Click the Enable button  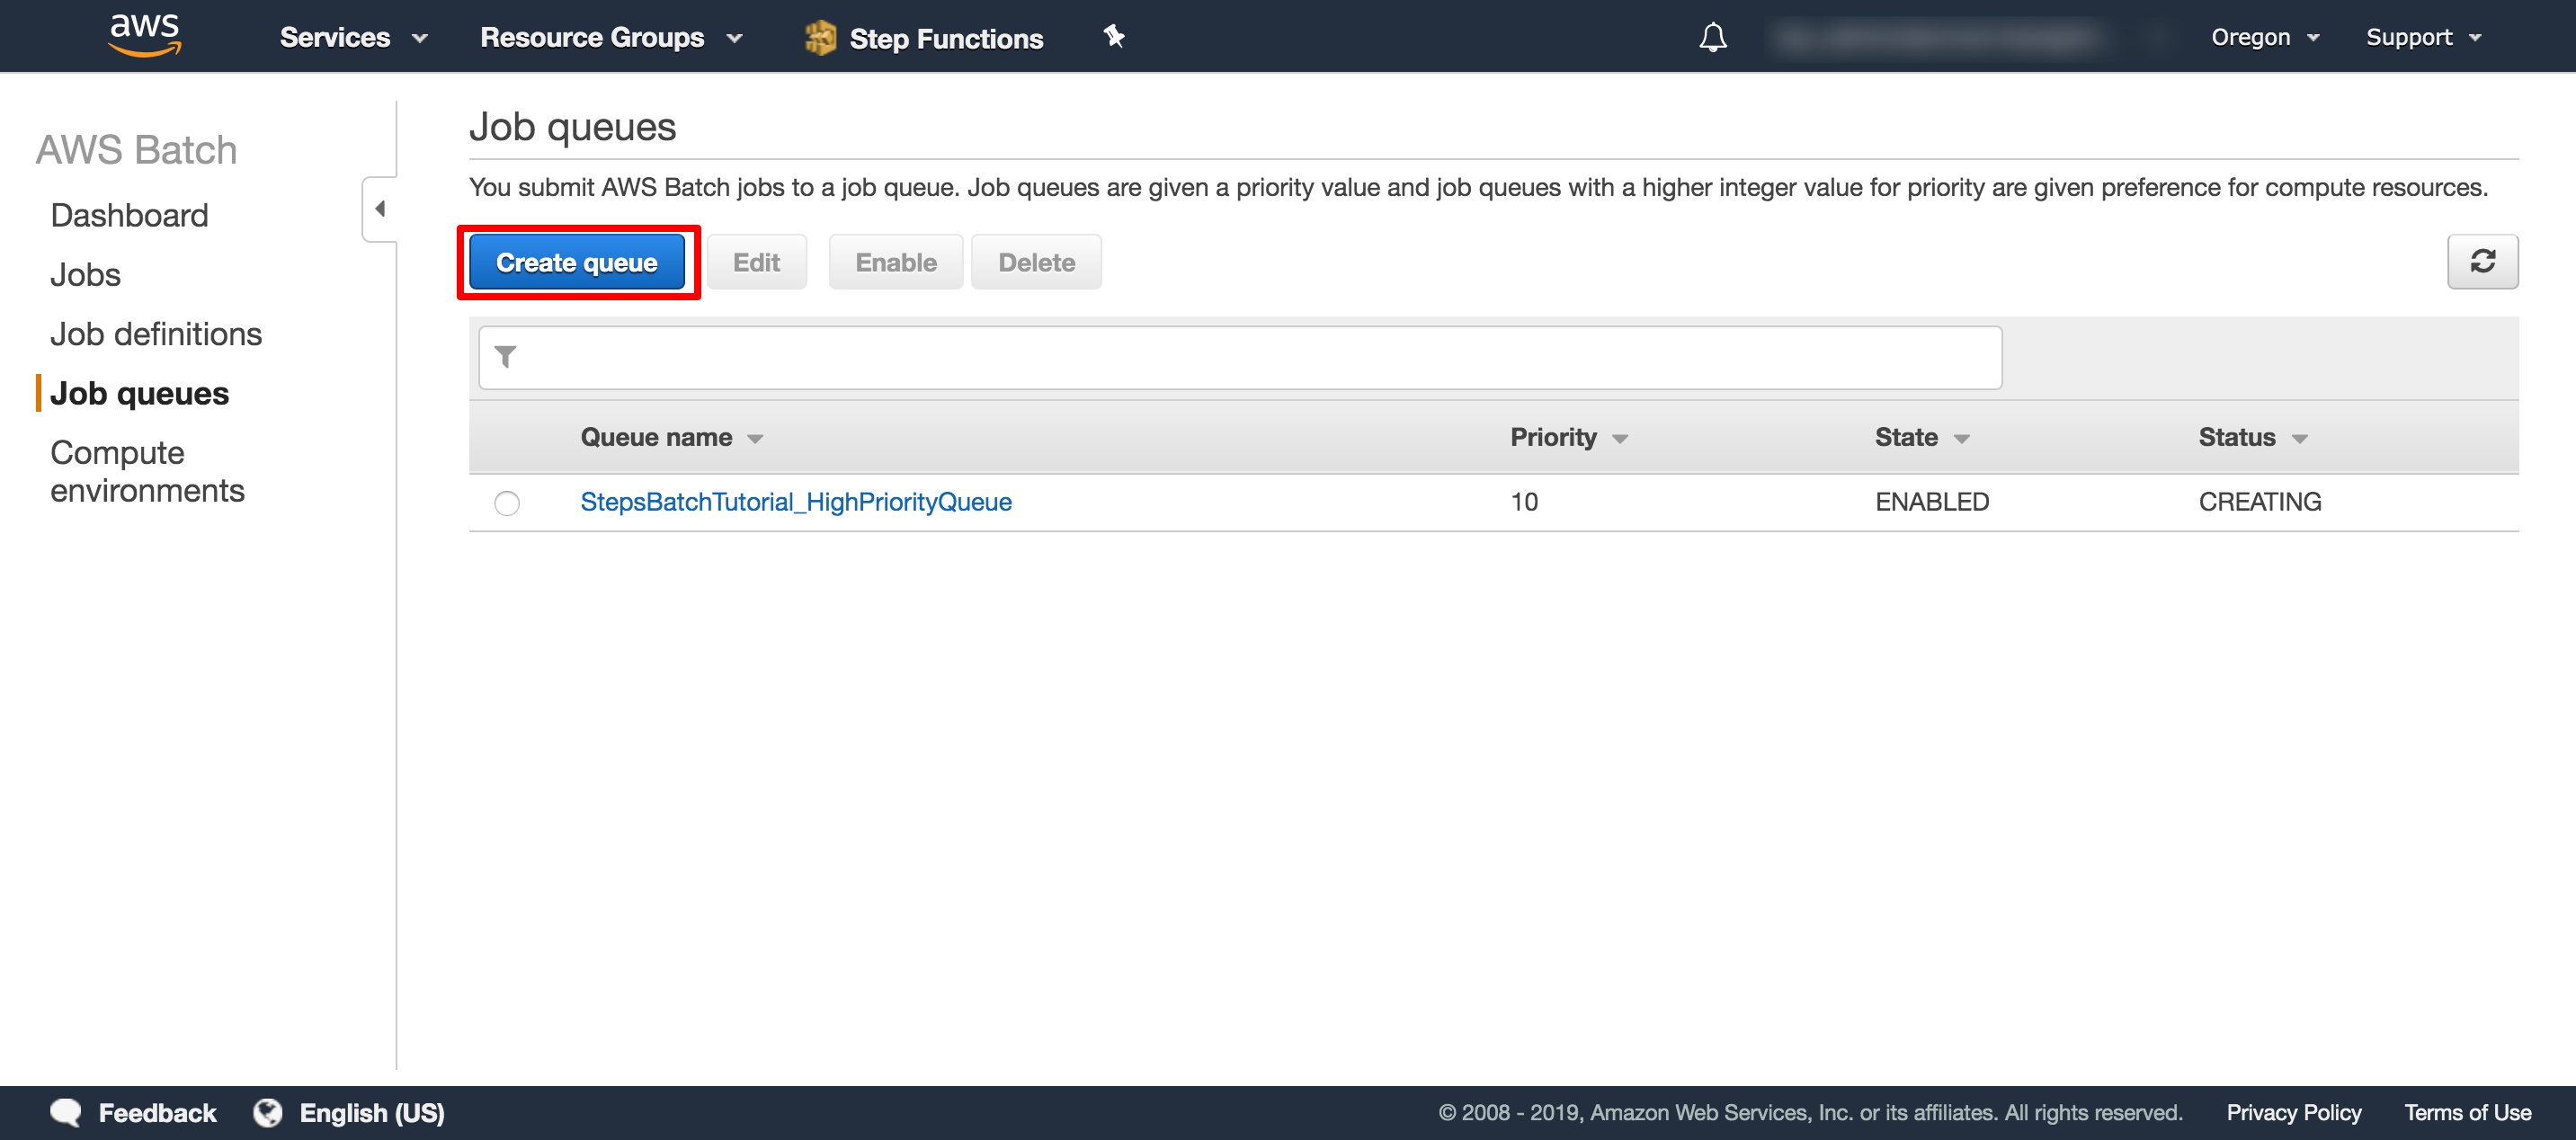[895, 262]
